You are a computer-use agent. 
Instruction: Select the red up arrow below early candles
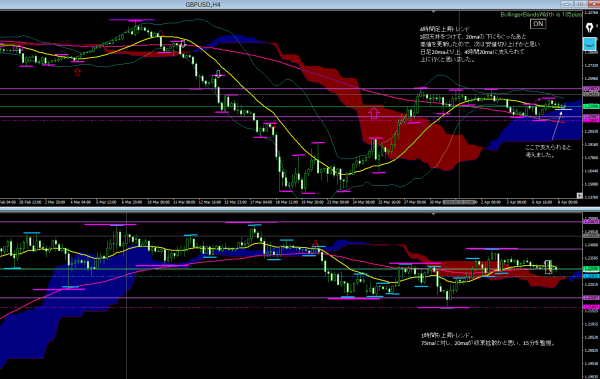pos(78,72)
